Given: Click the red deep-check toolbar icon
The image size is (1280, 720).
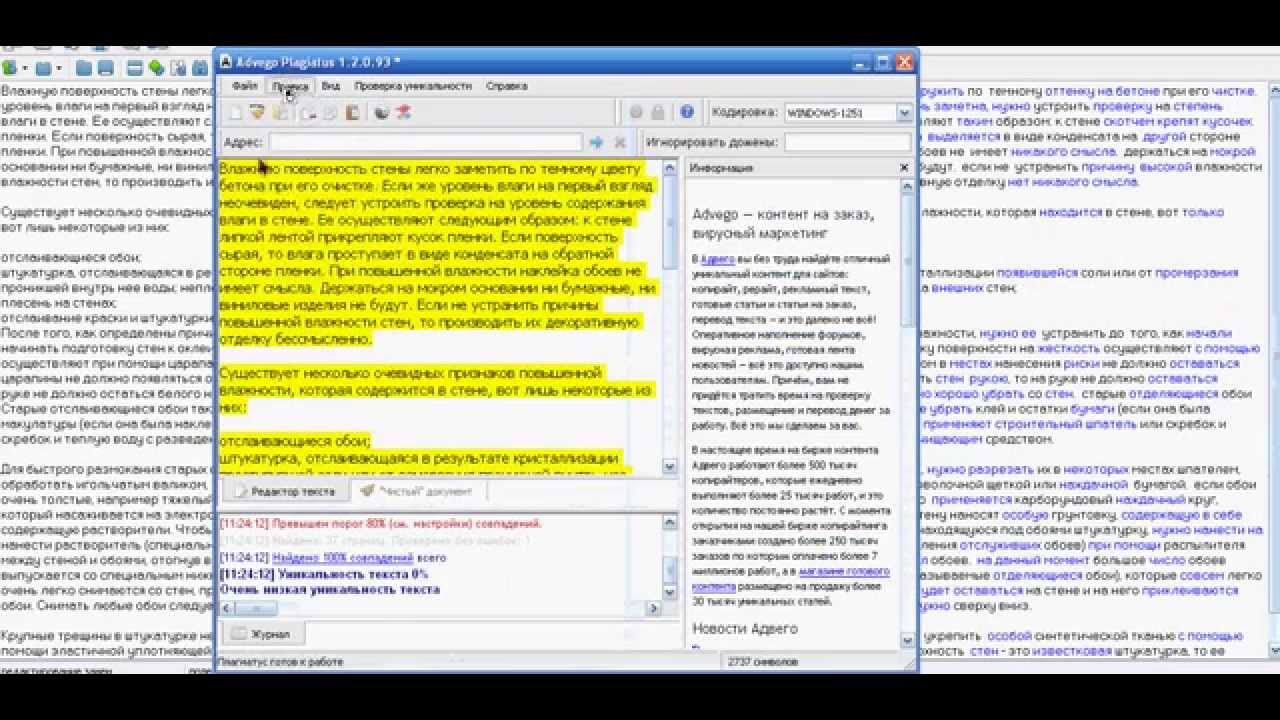Looking at the screenshot, I should click(403, 113).
